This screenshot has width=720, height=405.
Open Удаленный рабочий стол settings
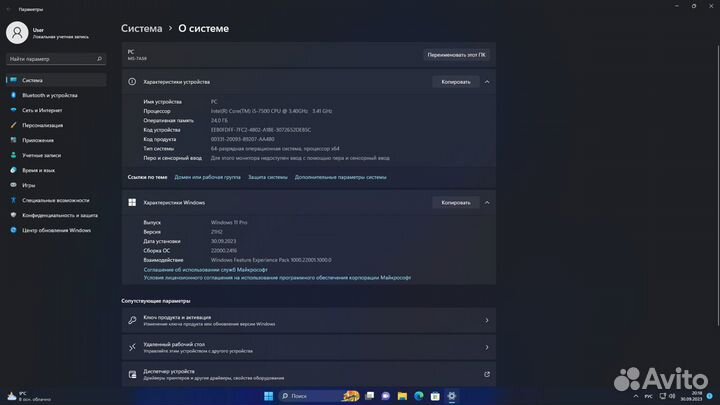pos(309,347)
